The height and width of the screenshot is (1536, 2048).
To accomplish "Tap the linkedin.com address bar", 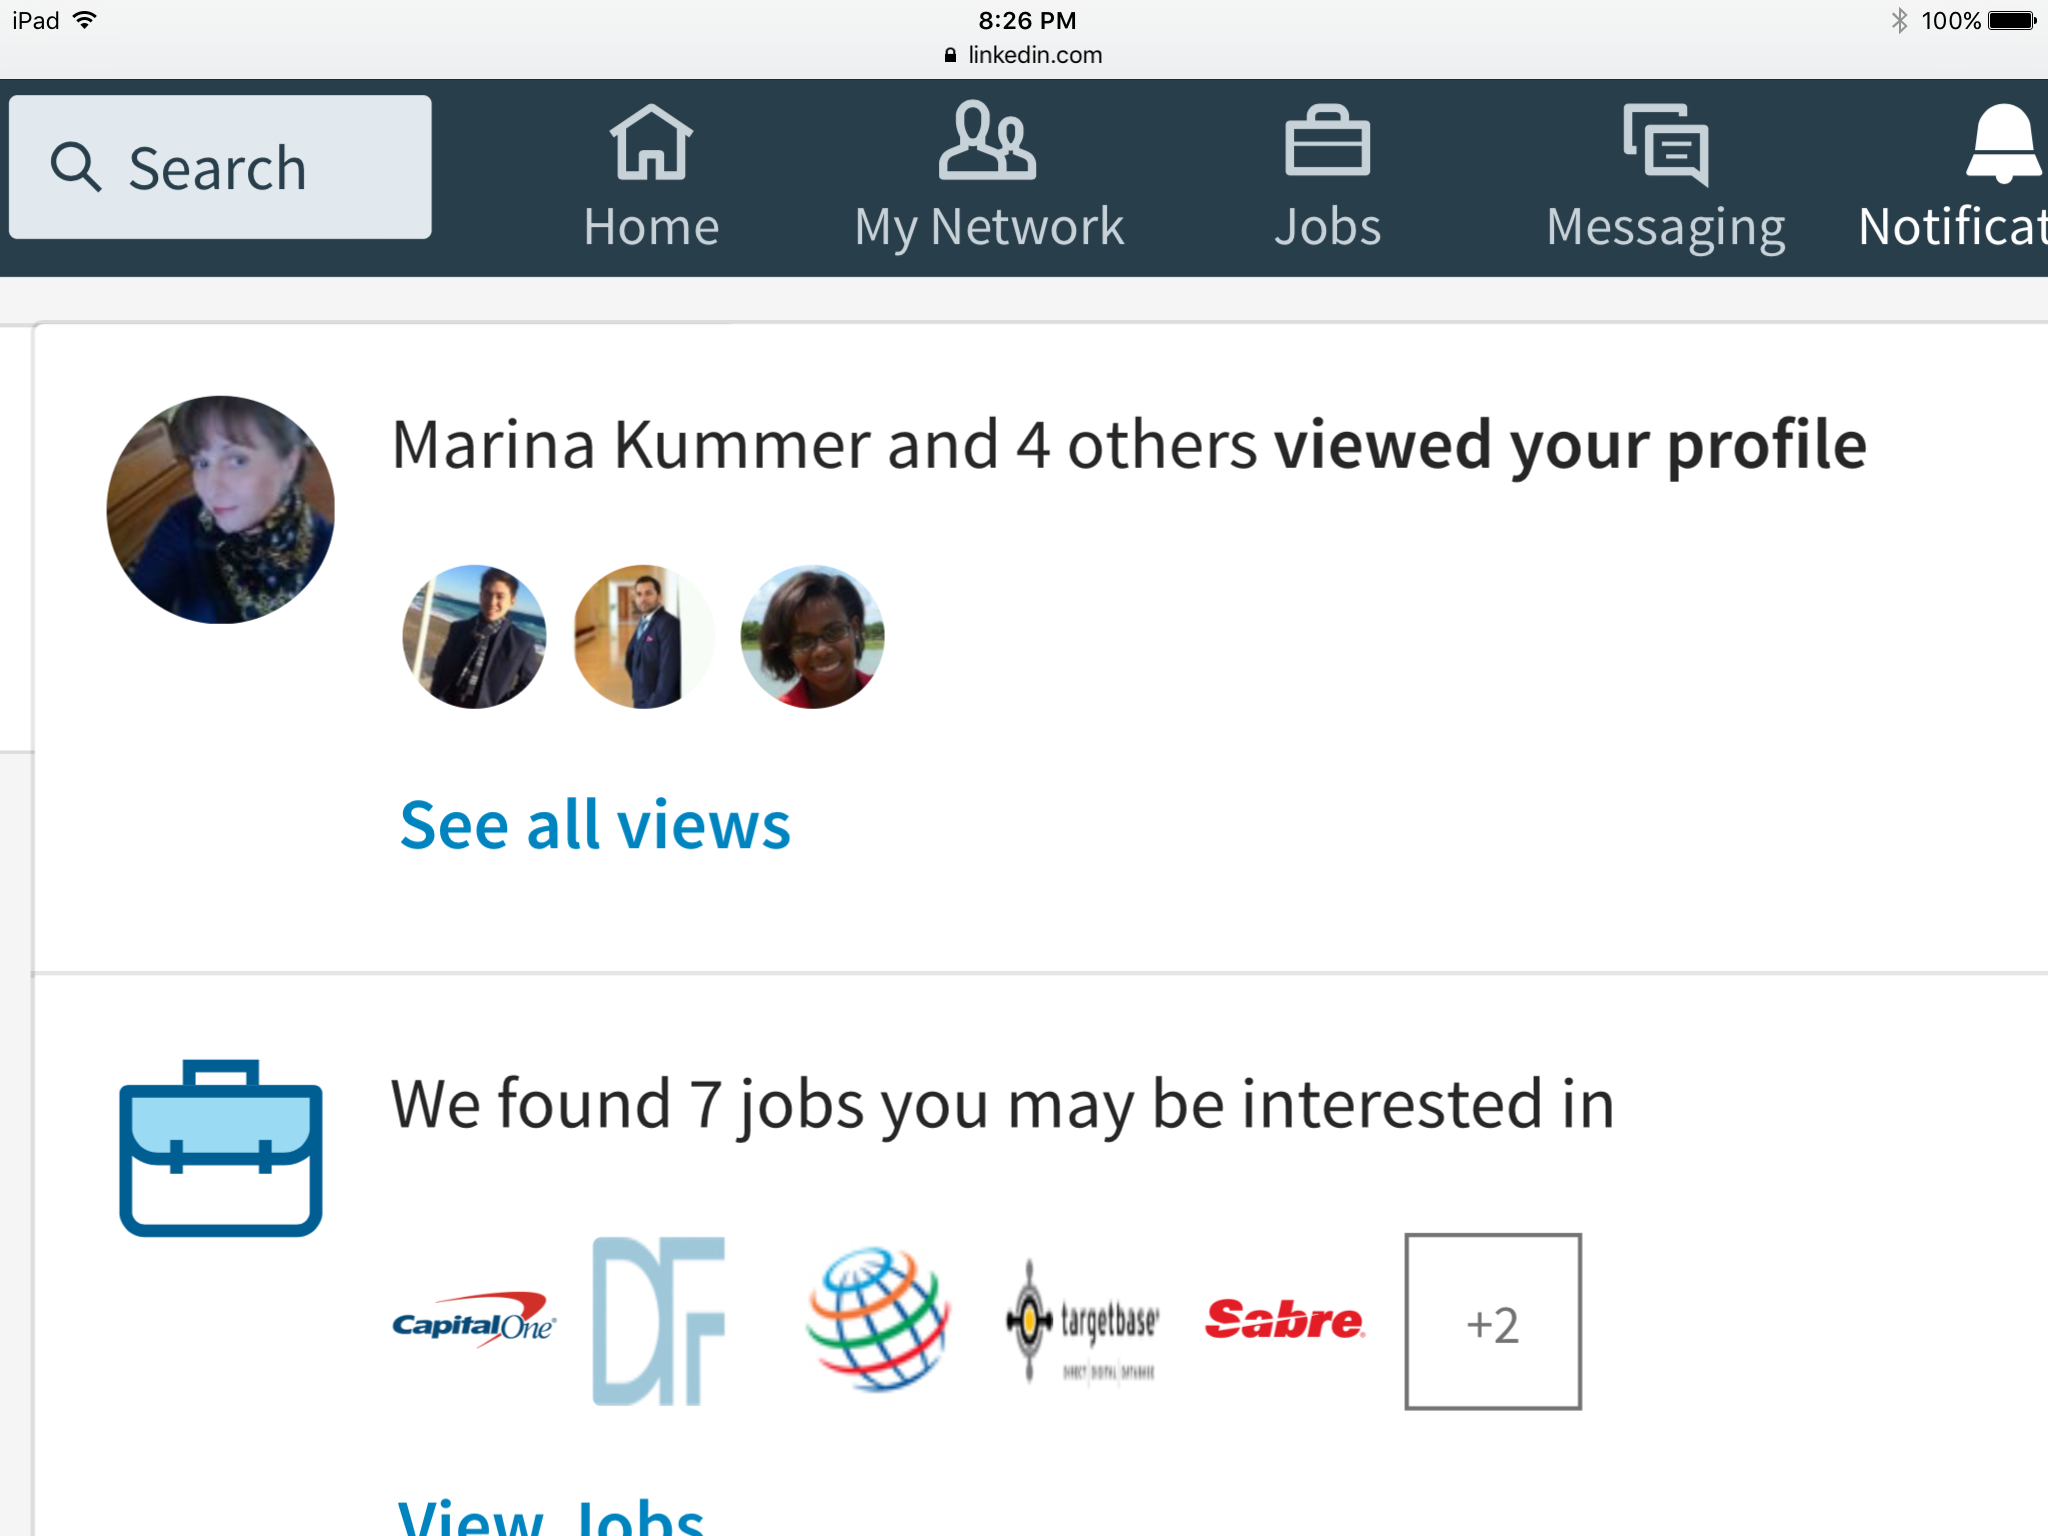I will tap(1024, 55).
